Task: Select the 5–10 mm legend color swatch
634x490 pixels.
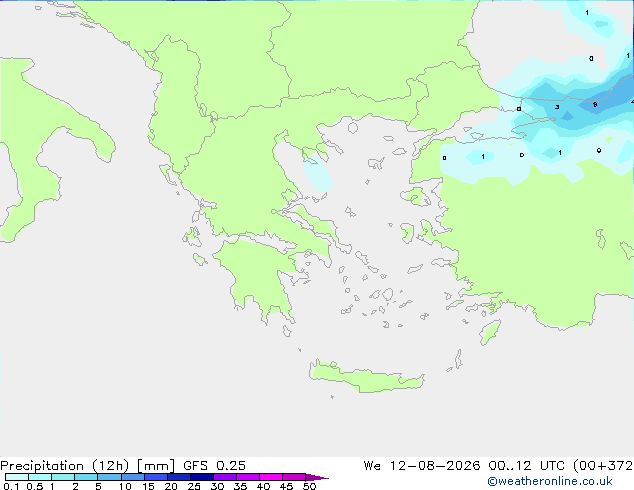Action: [109, 477]
